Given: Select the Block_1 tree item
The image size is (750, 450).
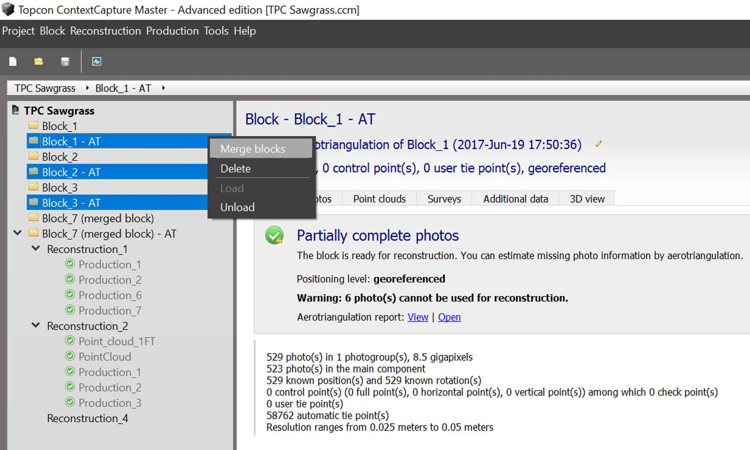Looking at the screenshot, I should 59,126.
